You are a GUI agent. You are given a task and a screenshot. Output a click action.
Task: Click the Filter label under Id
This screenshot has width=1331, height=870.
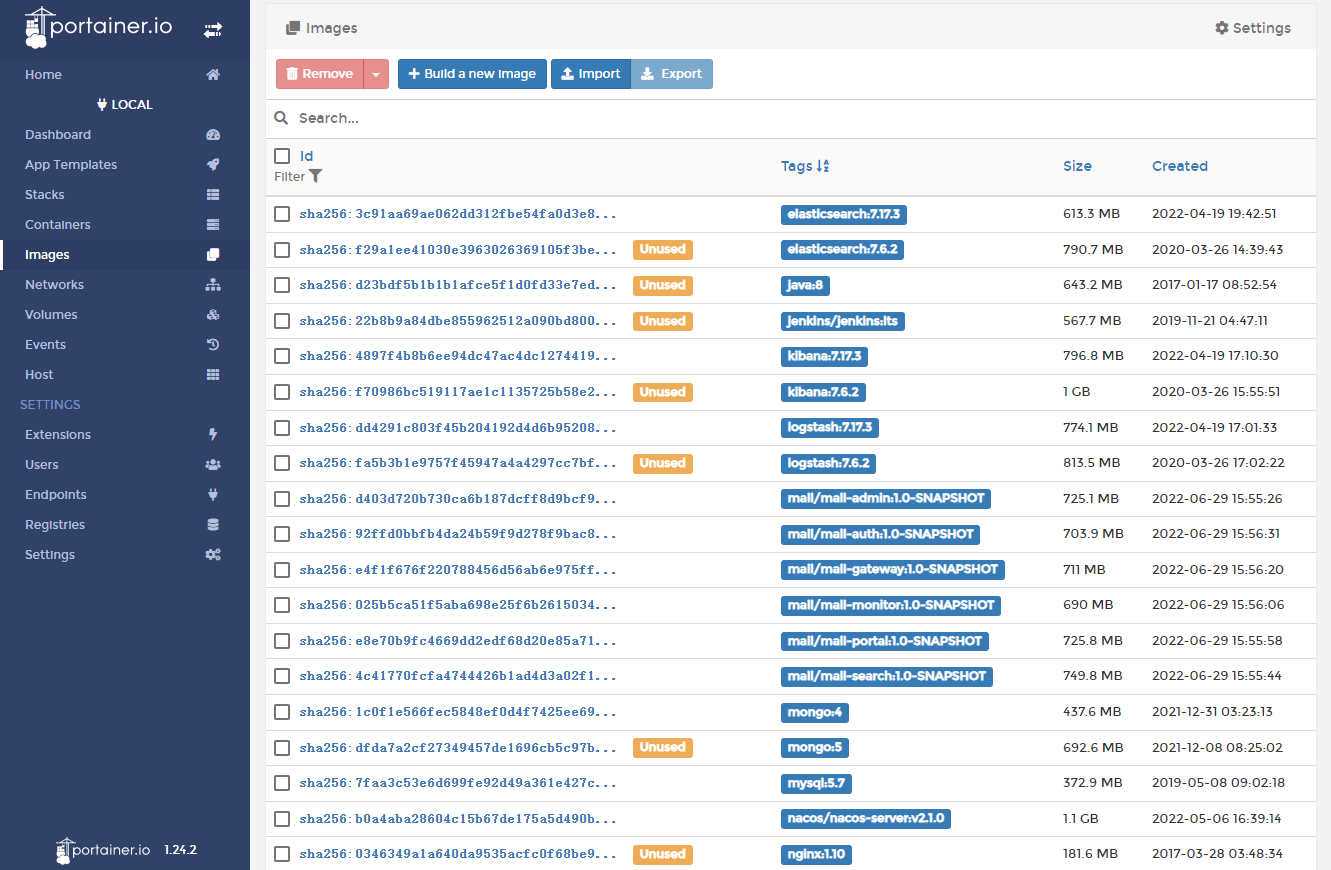point(289,176)
